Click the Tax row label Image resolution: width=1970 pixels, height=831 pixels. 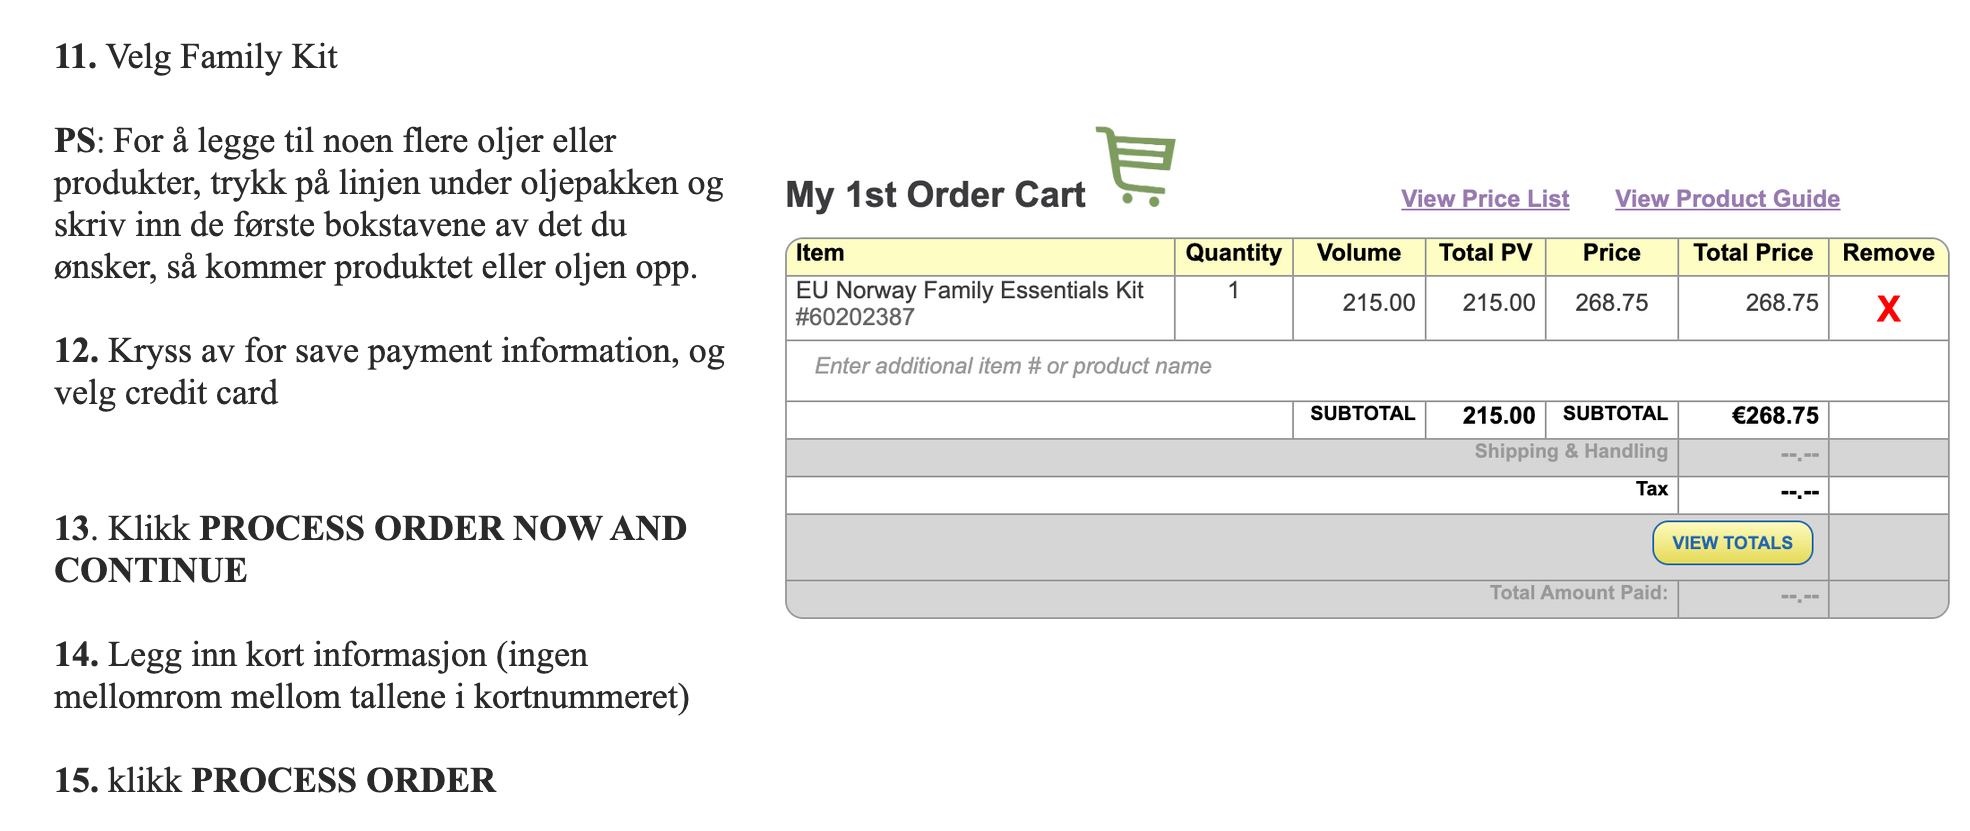[x=1651, y=489]
